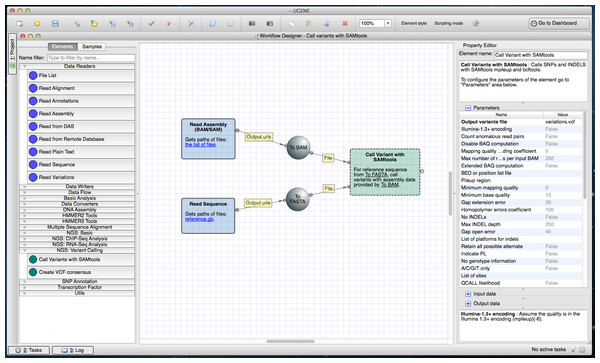Image resolution: width=600 pixels, height=363 pixels.
Task: Click the blue circle icon of Read Alignment
Action: click(33, 88)
